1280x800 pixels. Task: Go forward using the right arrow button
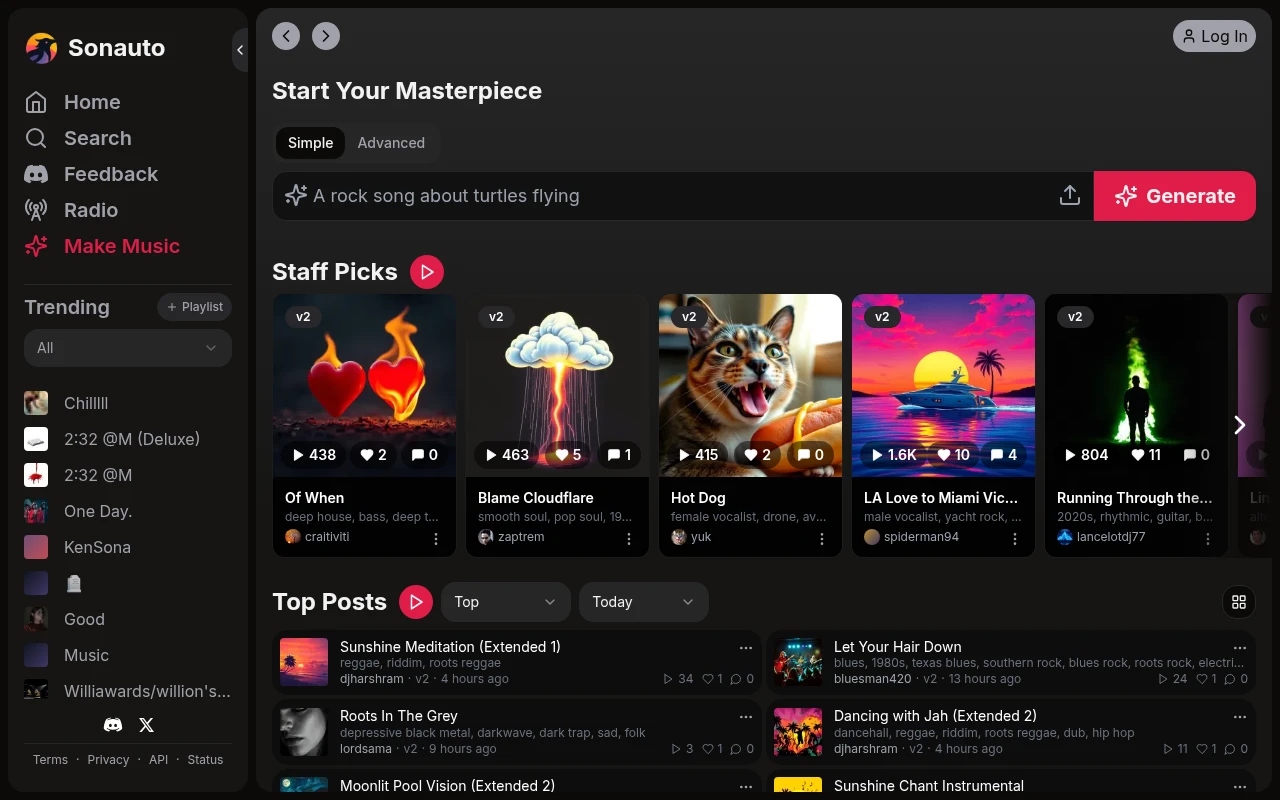(326, 36)
